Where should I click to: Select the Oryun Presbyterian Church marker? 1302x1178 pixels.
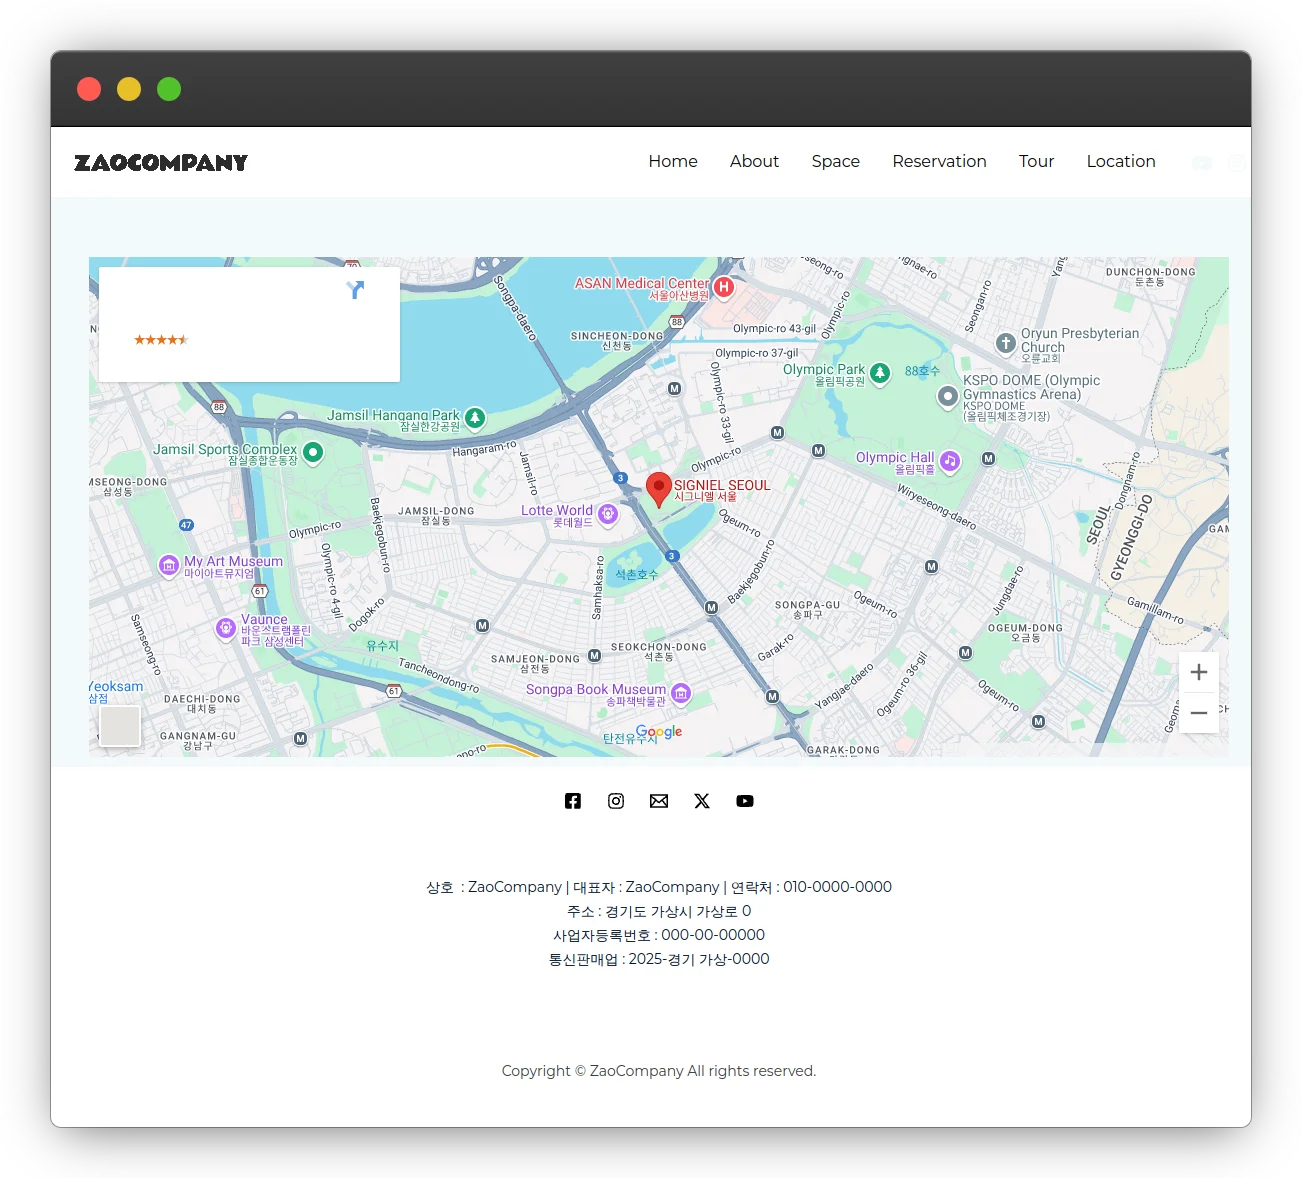pos(1006,343)
